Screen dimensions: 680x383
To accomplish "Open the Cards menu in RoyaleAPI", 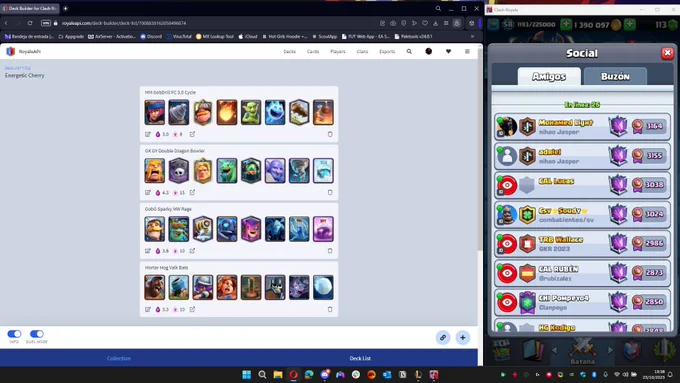I will (313, 51).
